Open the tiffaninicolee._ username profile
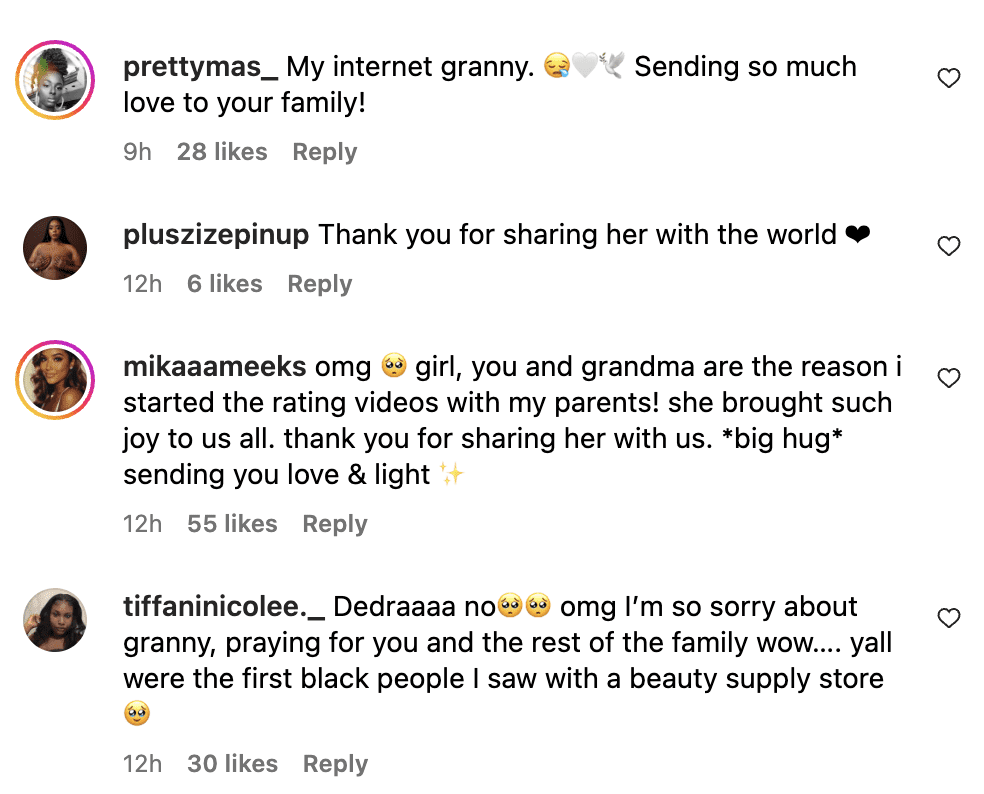The width and height of the screenshot is (984, 794). (x=222, y=606)
